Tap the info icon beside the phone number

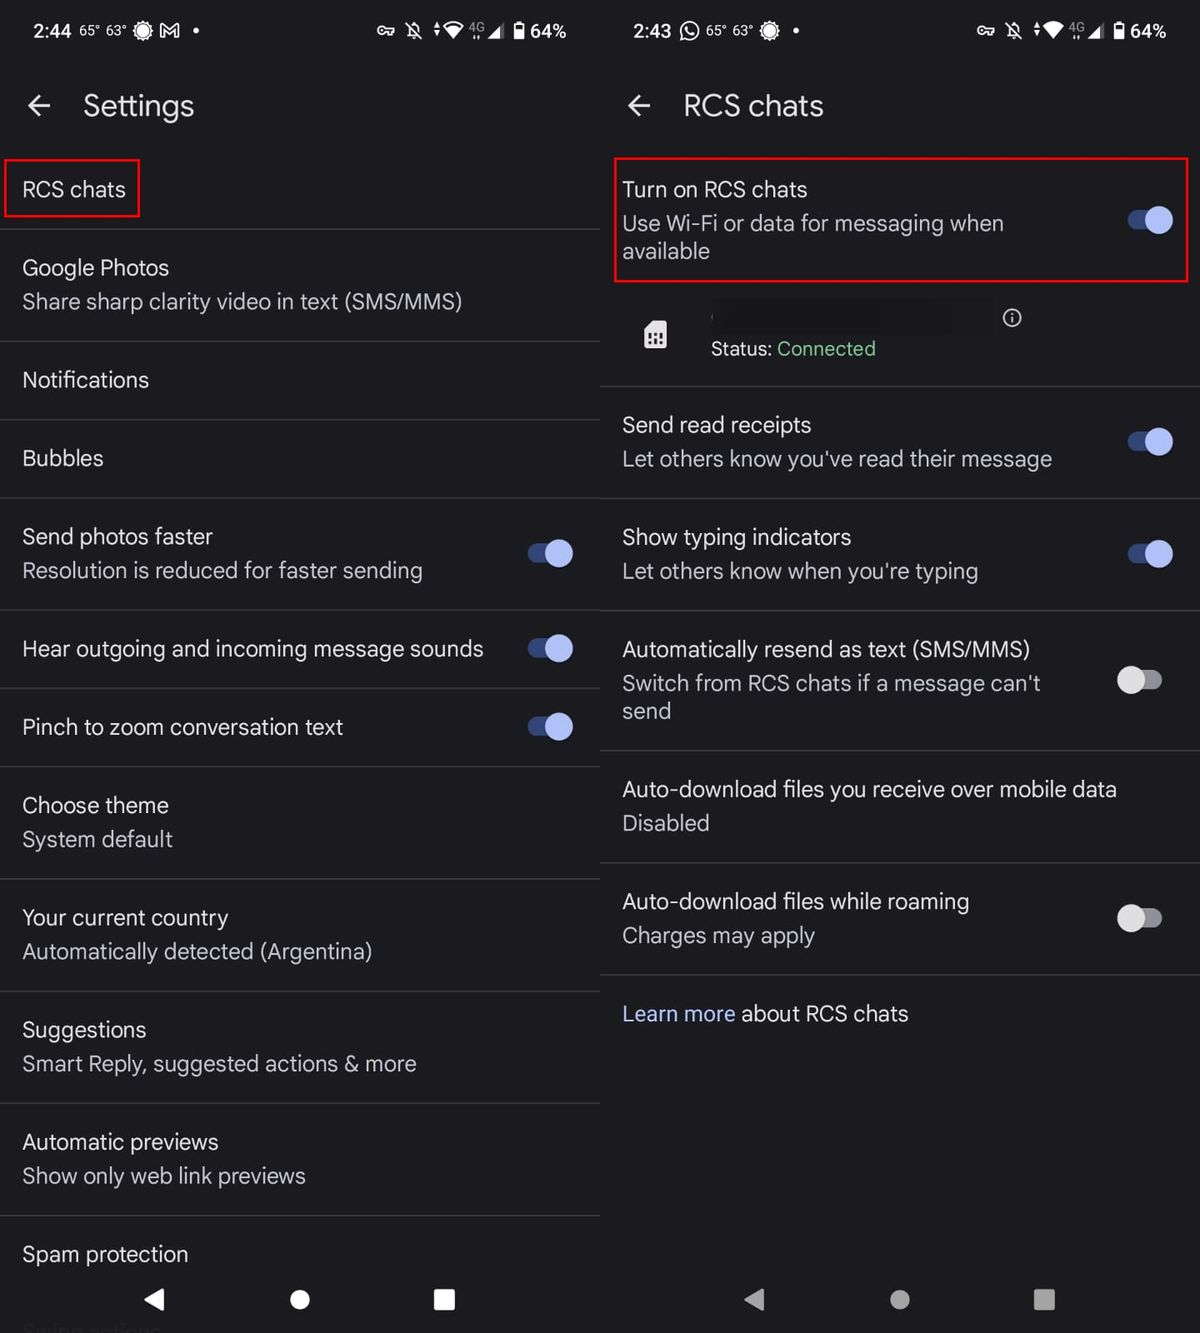1012,318
